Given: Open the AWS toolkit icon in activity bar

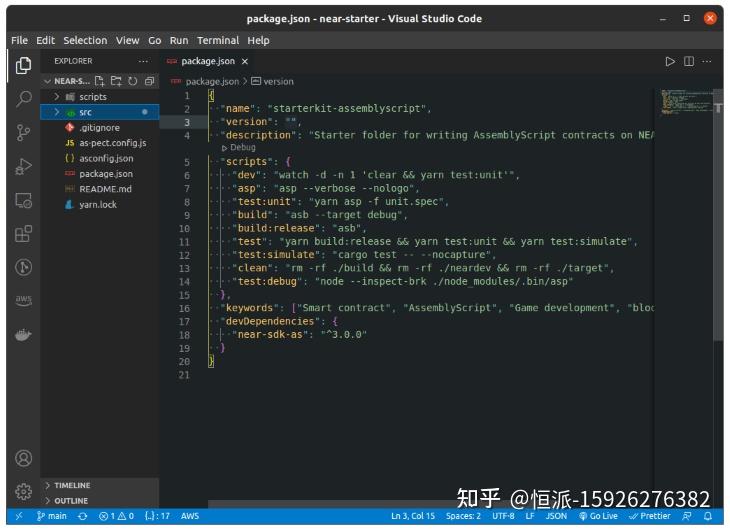Looking at the screenshot, I should pos(23,301).
